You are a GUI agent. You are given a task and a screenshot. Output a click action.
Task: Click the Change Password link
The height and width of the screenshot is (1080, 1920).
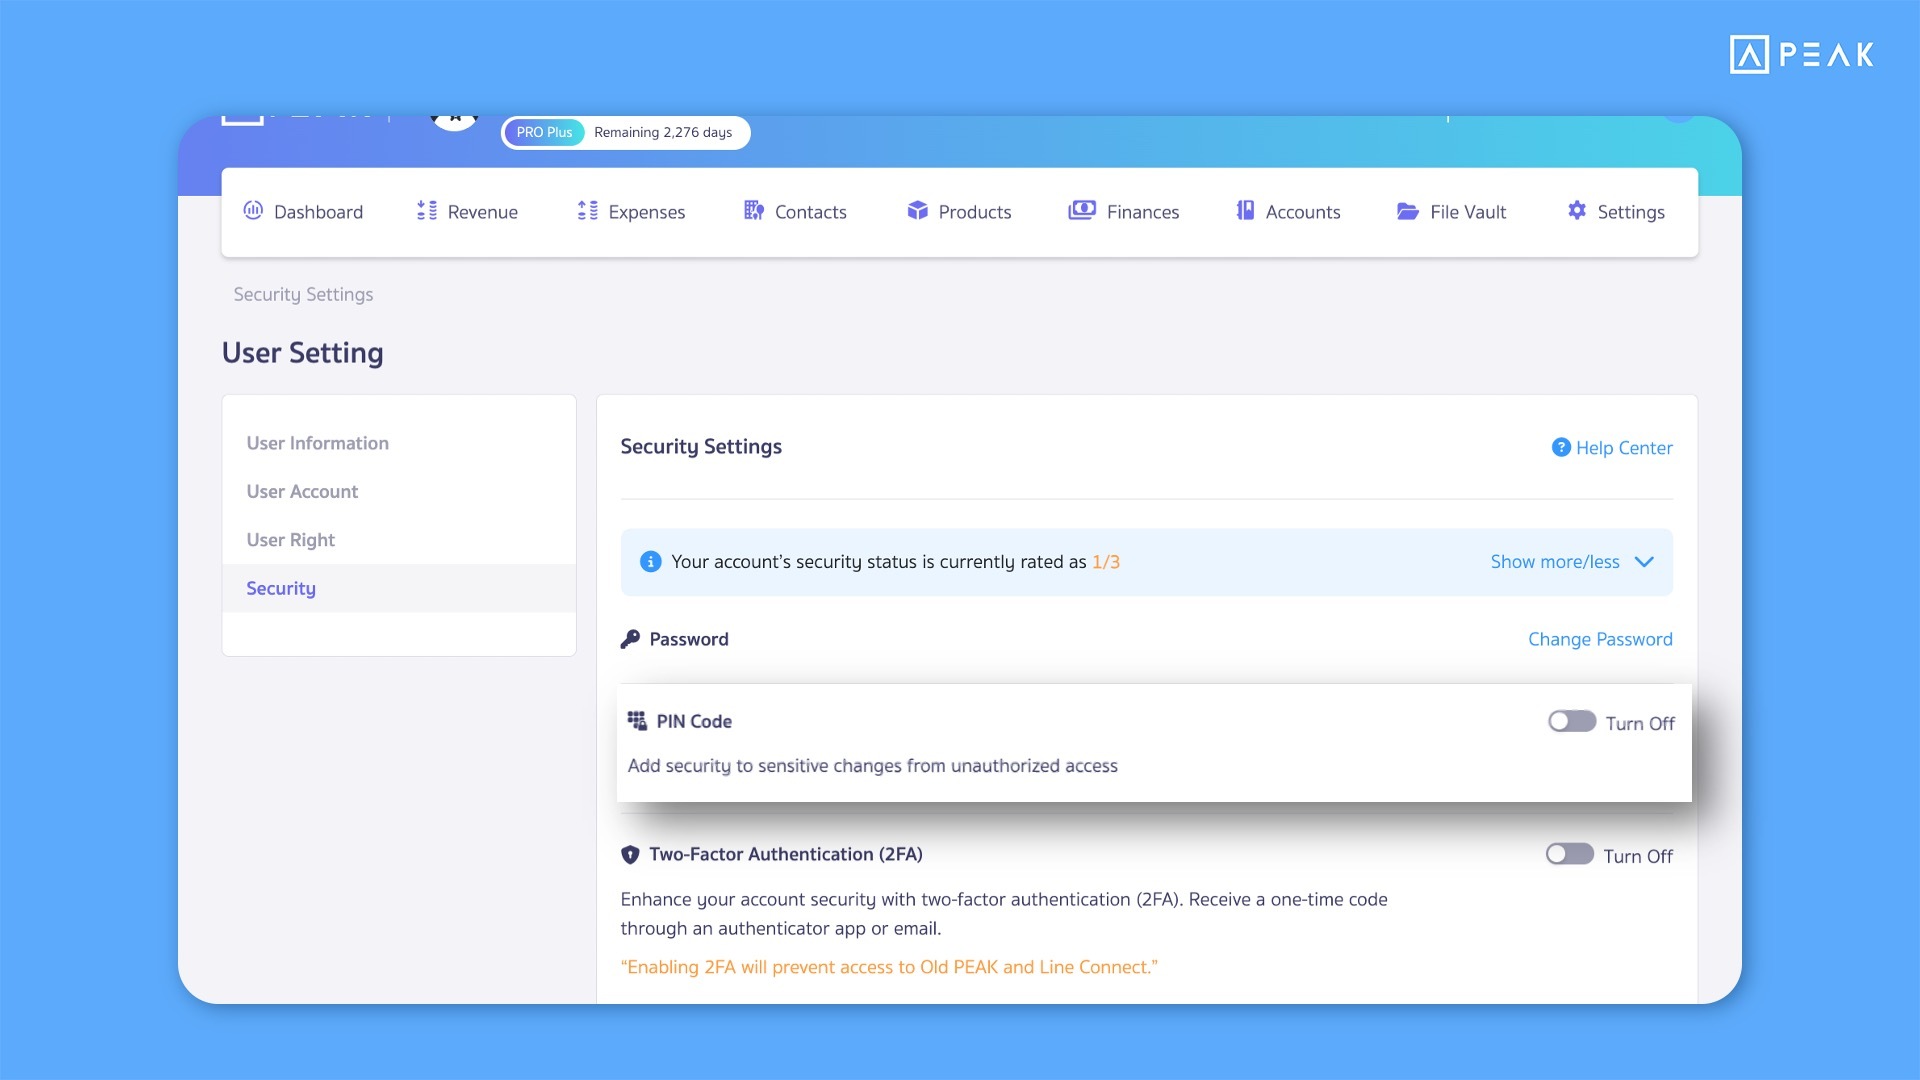pos(1599,639)
